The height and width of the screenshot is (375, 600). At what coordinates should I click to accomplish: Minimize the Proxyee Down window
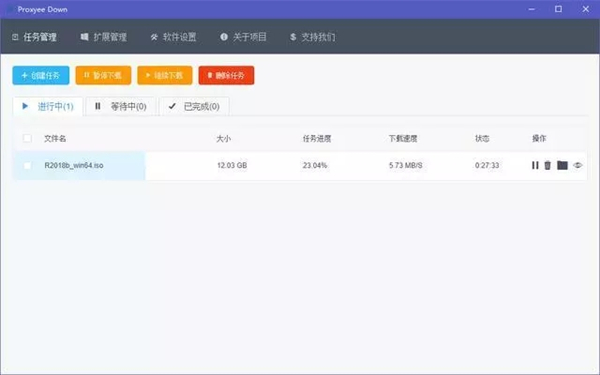(x=532, y=9)
